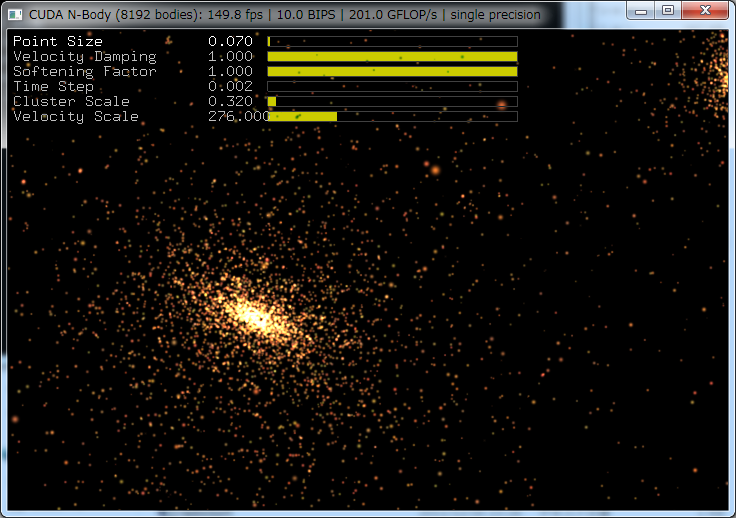Select the Cluster Scale label
This screenshot has width=736, height=518.
pyautogui.click(x=71, y=102)
